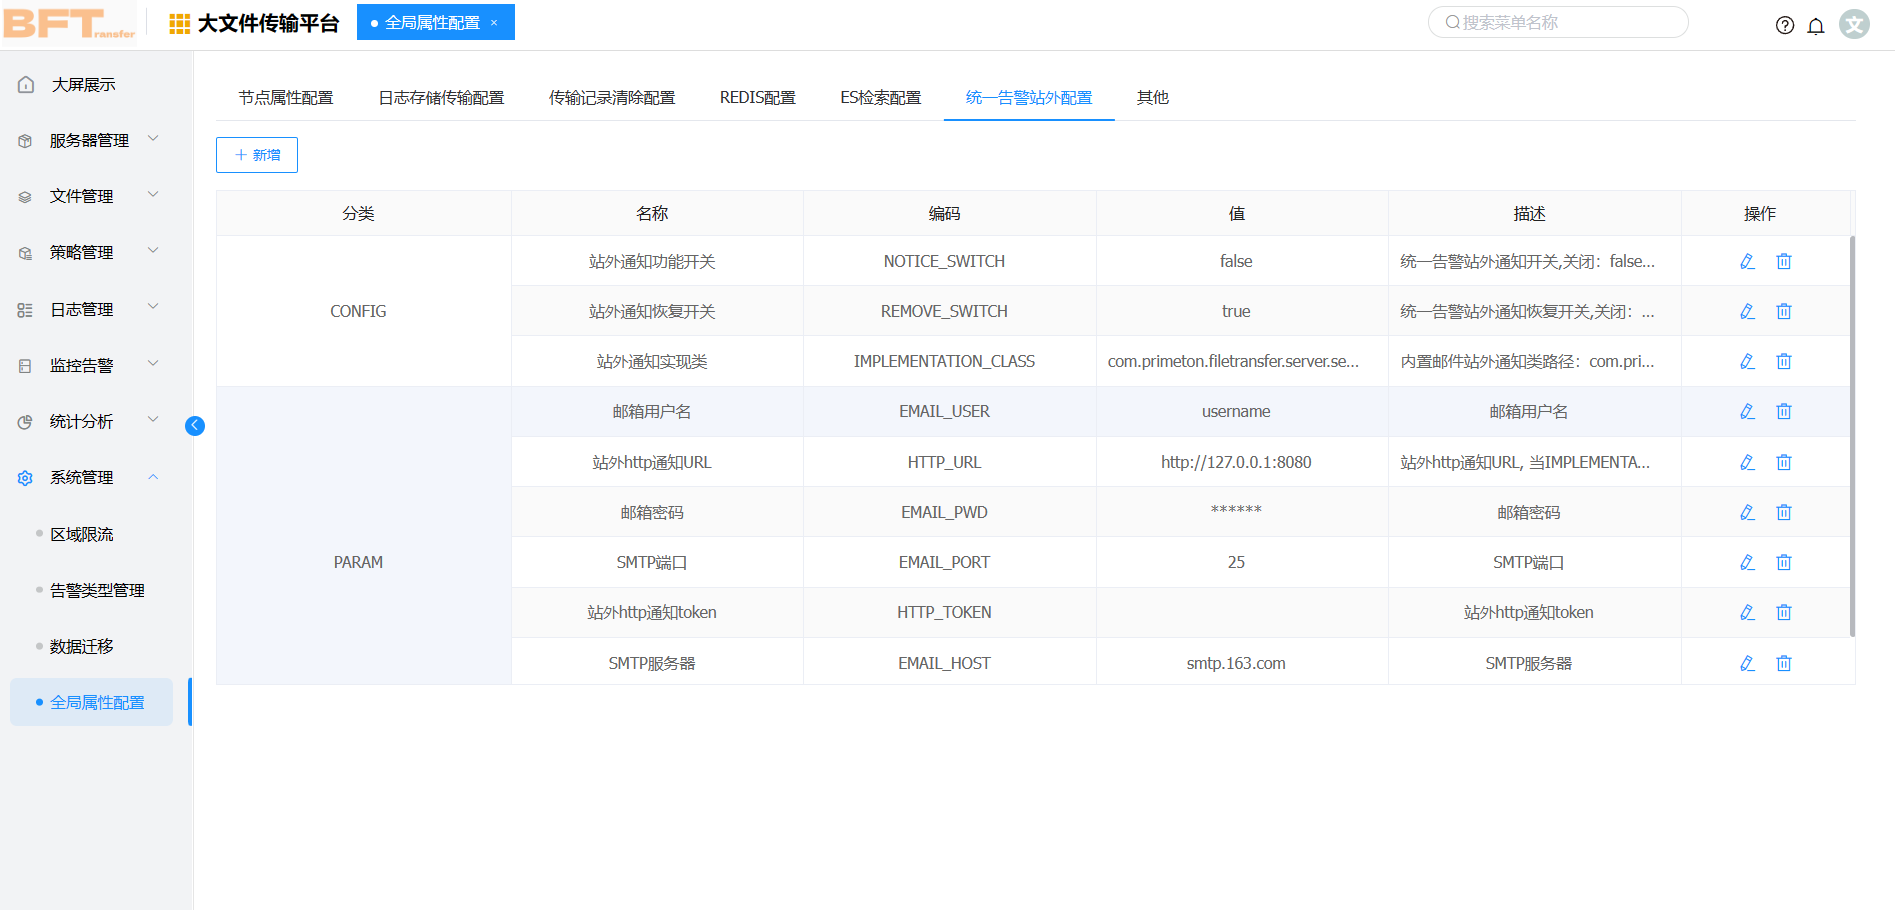Click the user avatar icon
This screenshot has height=910, width=1895.
coord(1854,24)
